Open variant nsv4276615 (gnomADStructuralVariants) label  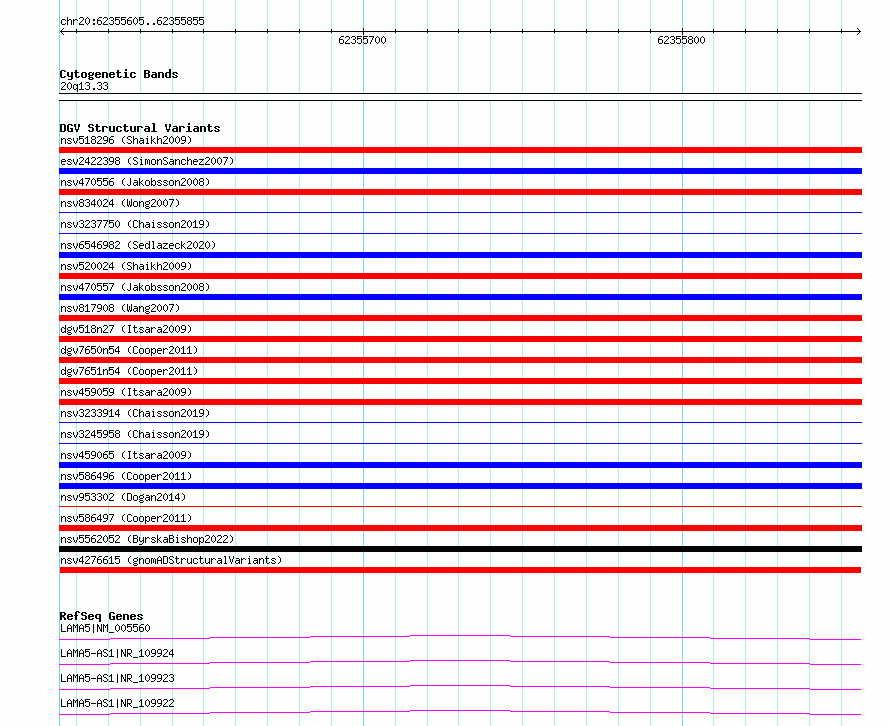171,560
